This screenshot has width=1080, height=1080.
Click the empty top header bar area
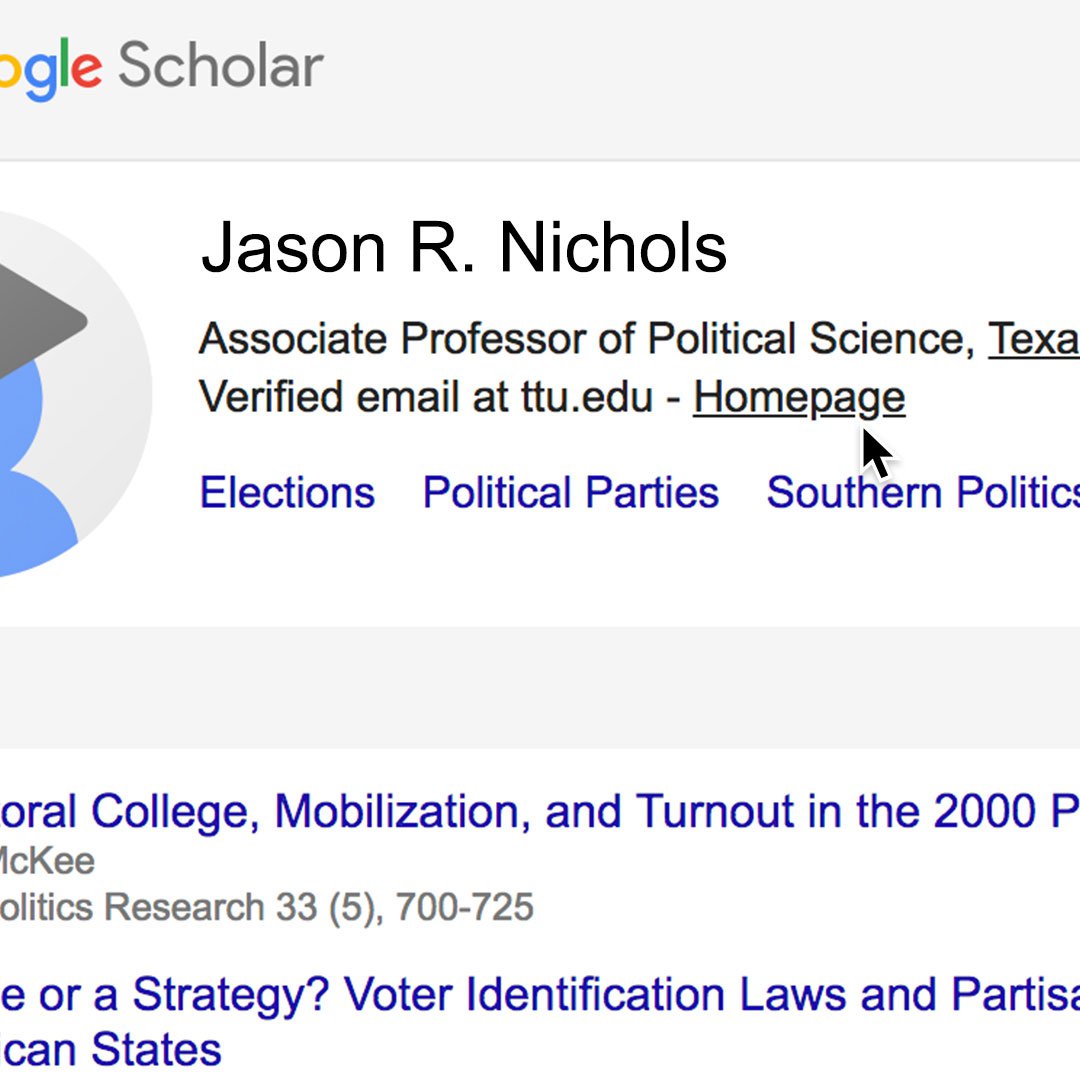click(x=689, y=79)
